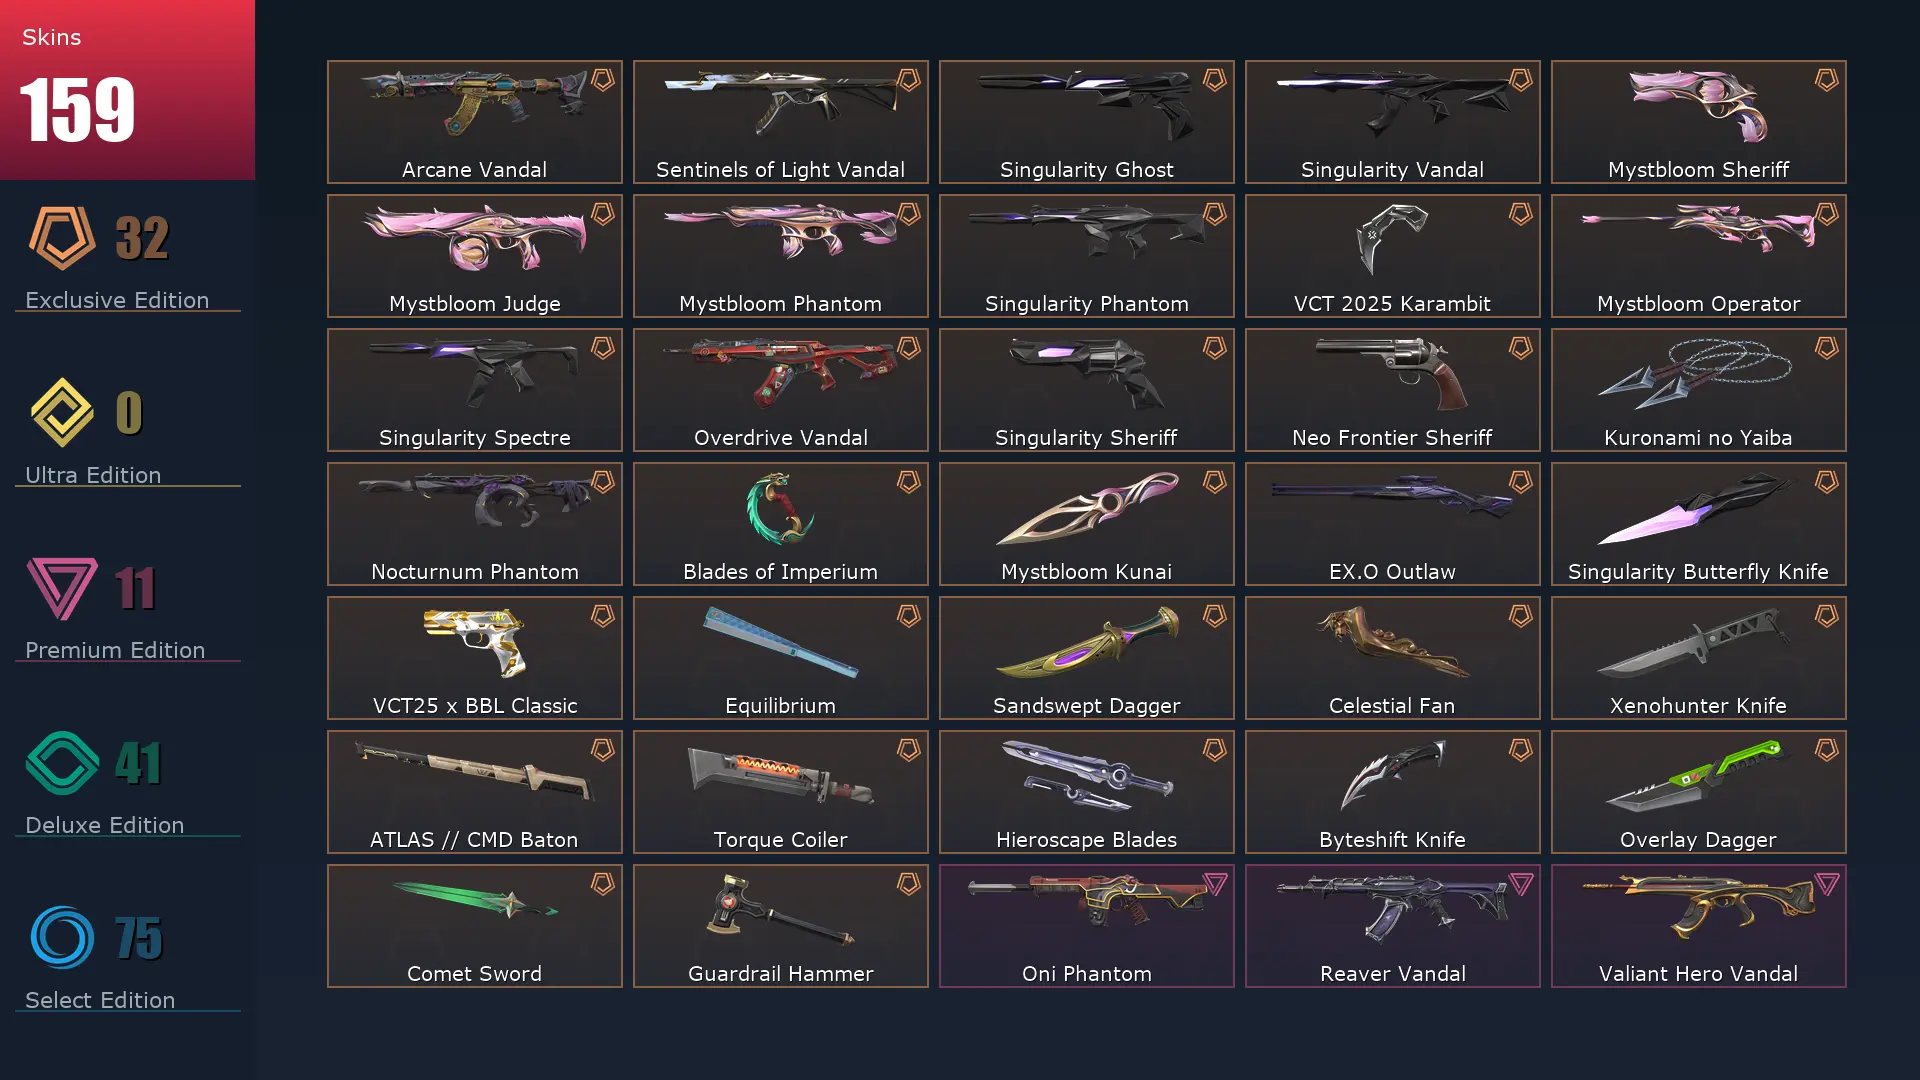
Task: Click the Skins 159 total panel
Action: click(127, 90)
